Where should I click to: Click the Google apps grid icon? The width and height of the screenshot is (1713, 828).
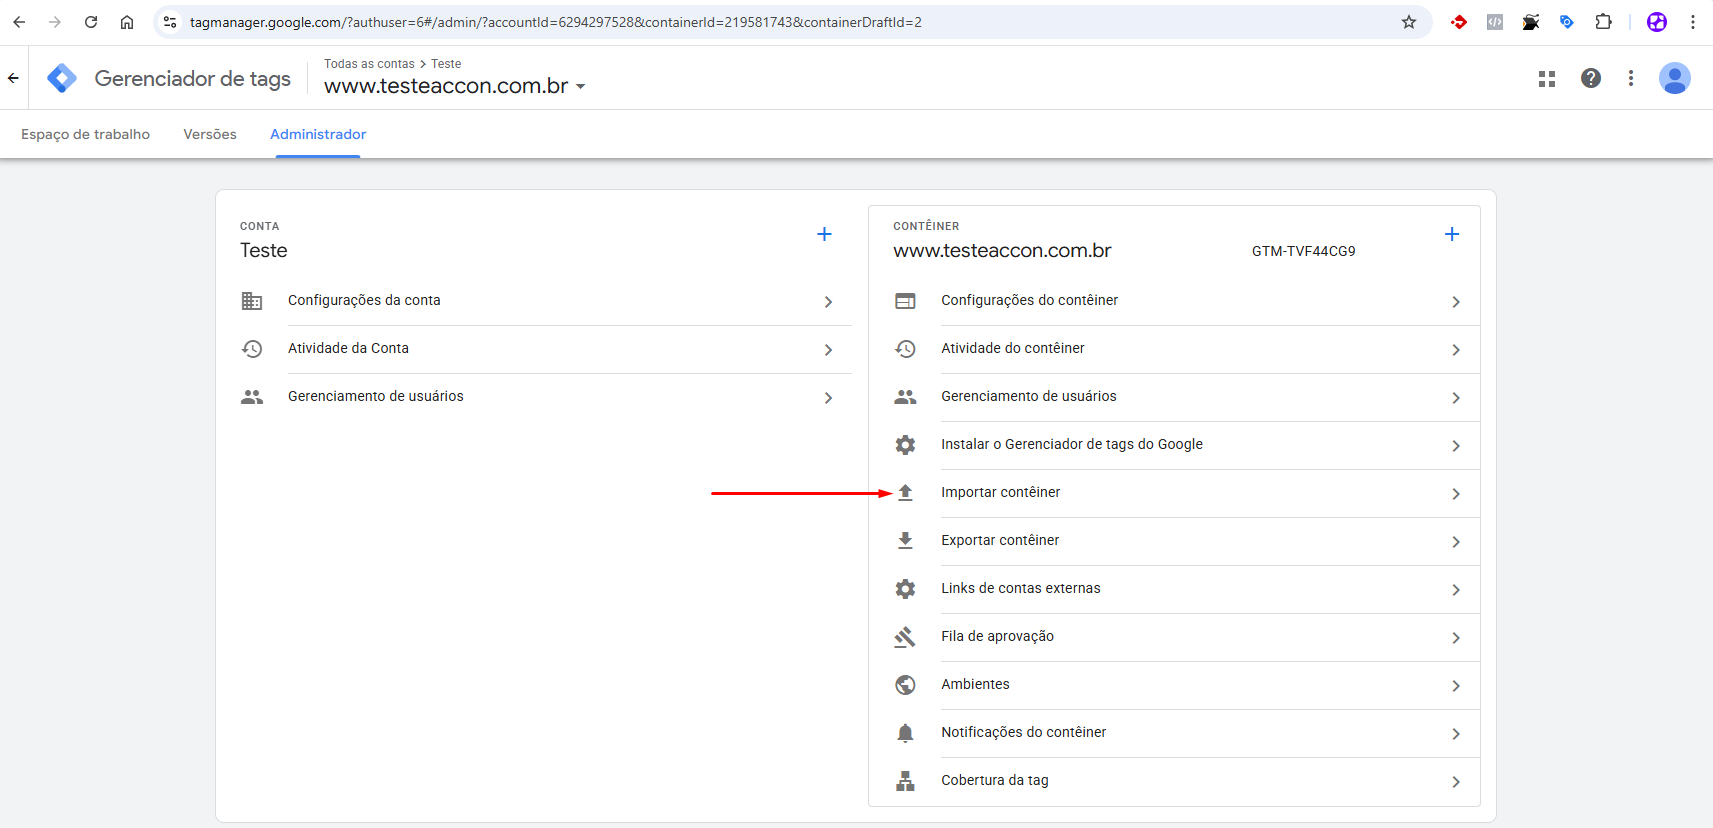pyautogui.click(x=1546, y=79)
